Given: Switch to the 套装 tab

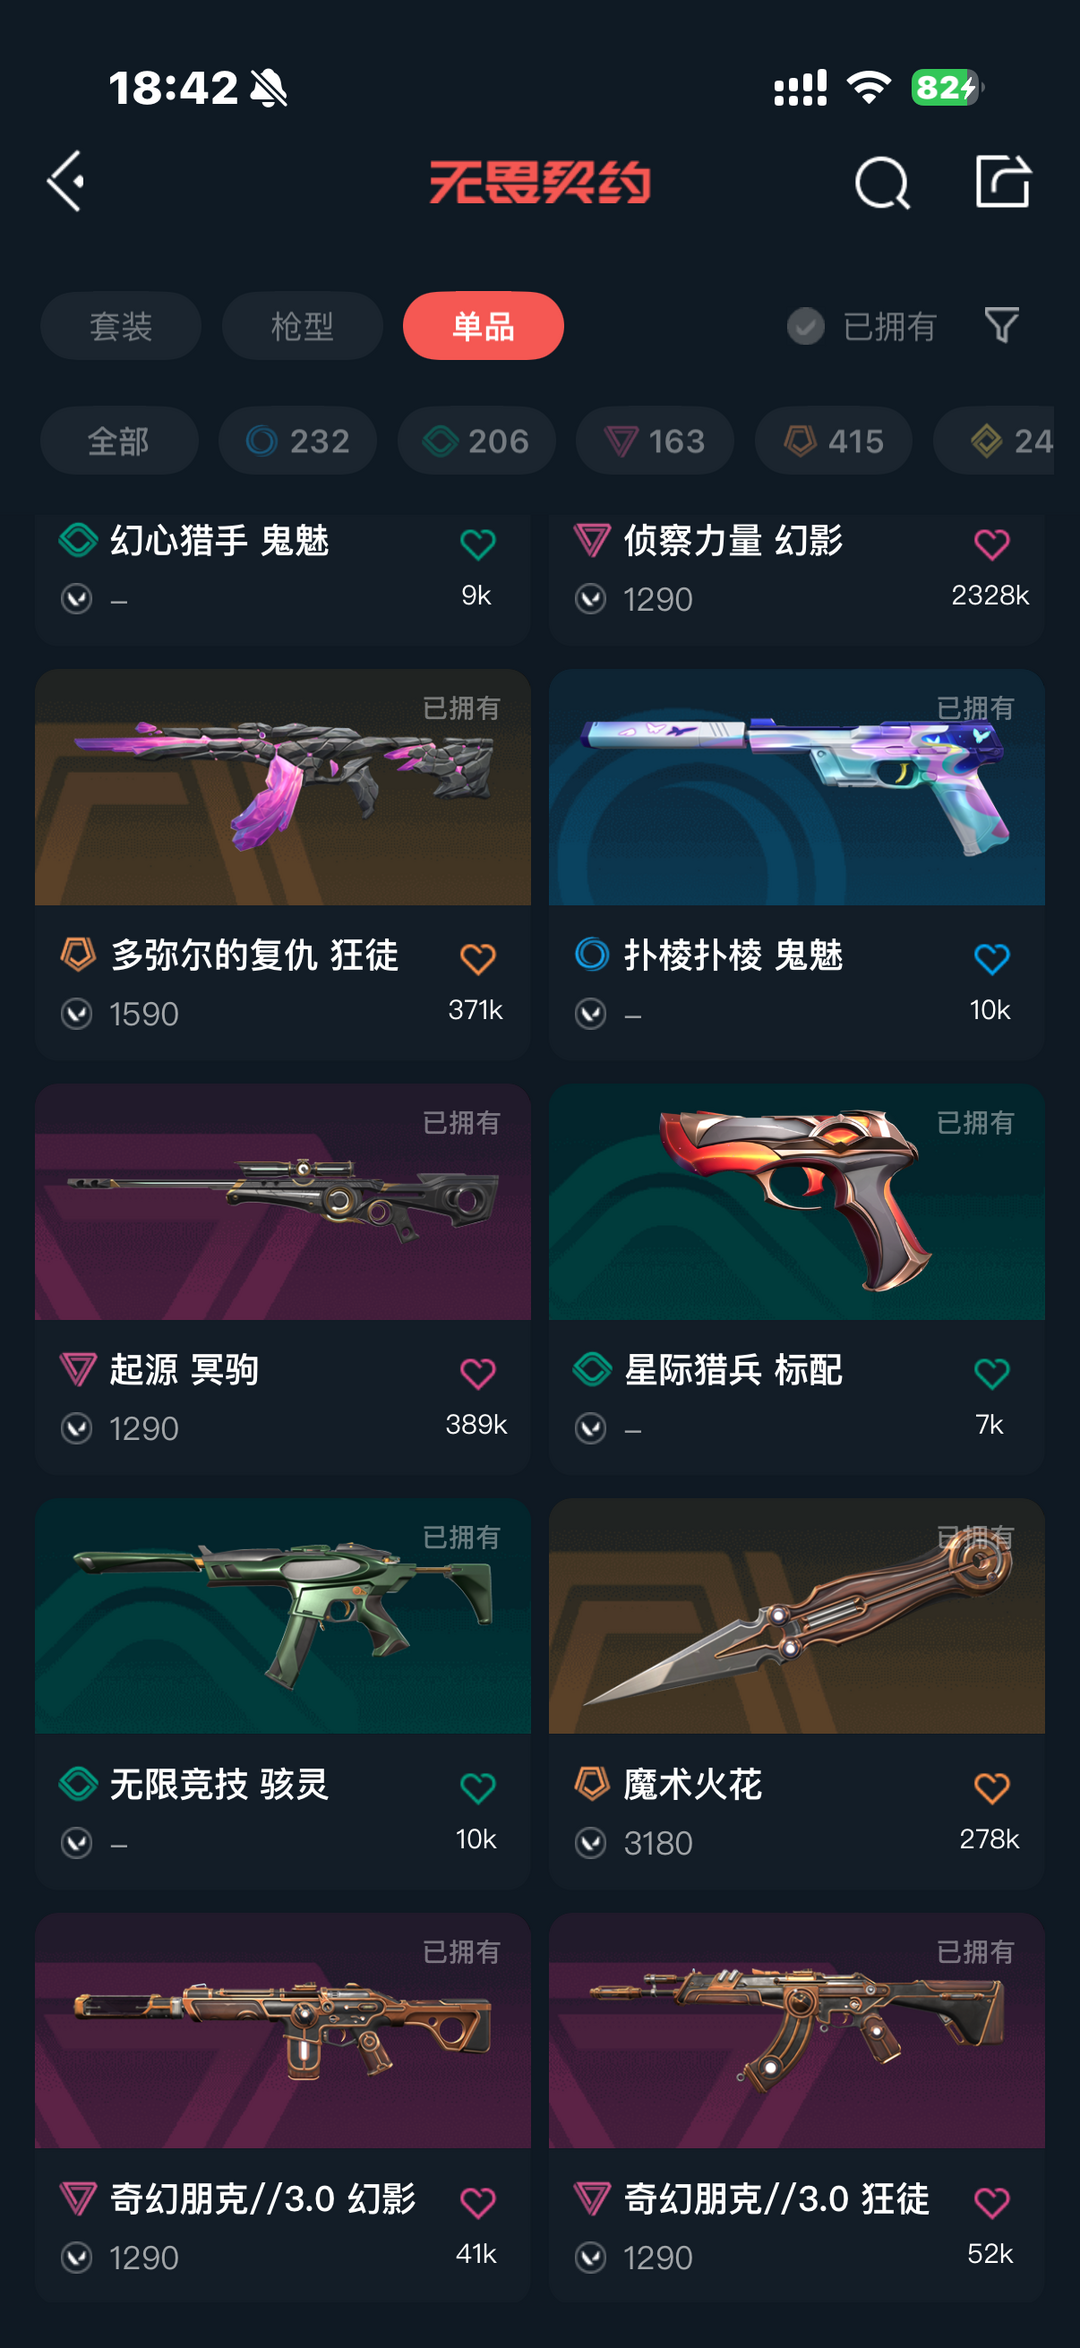Looking at the screenshot, I should click(121, 326).
